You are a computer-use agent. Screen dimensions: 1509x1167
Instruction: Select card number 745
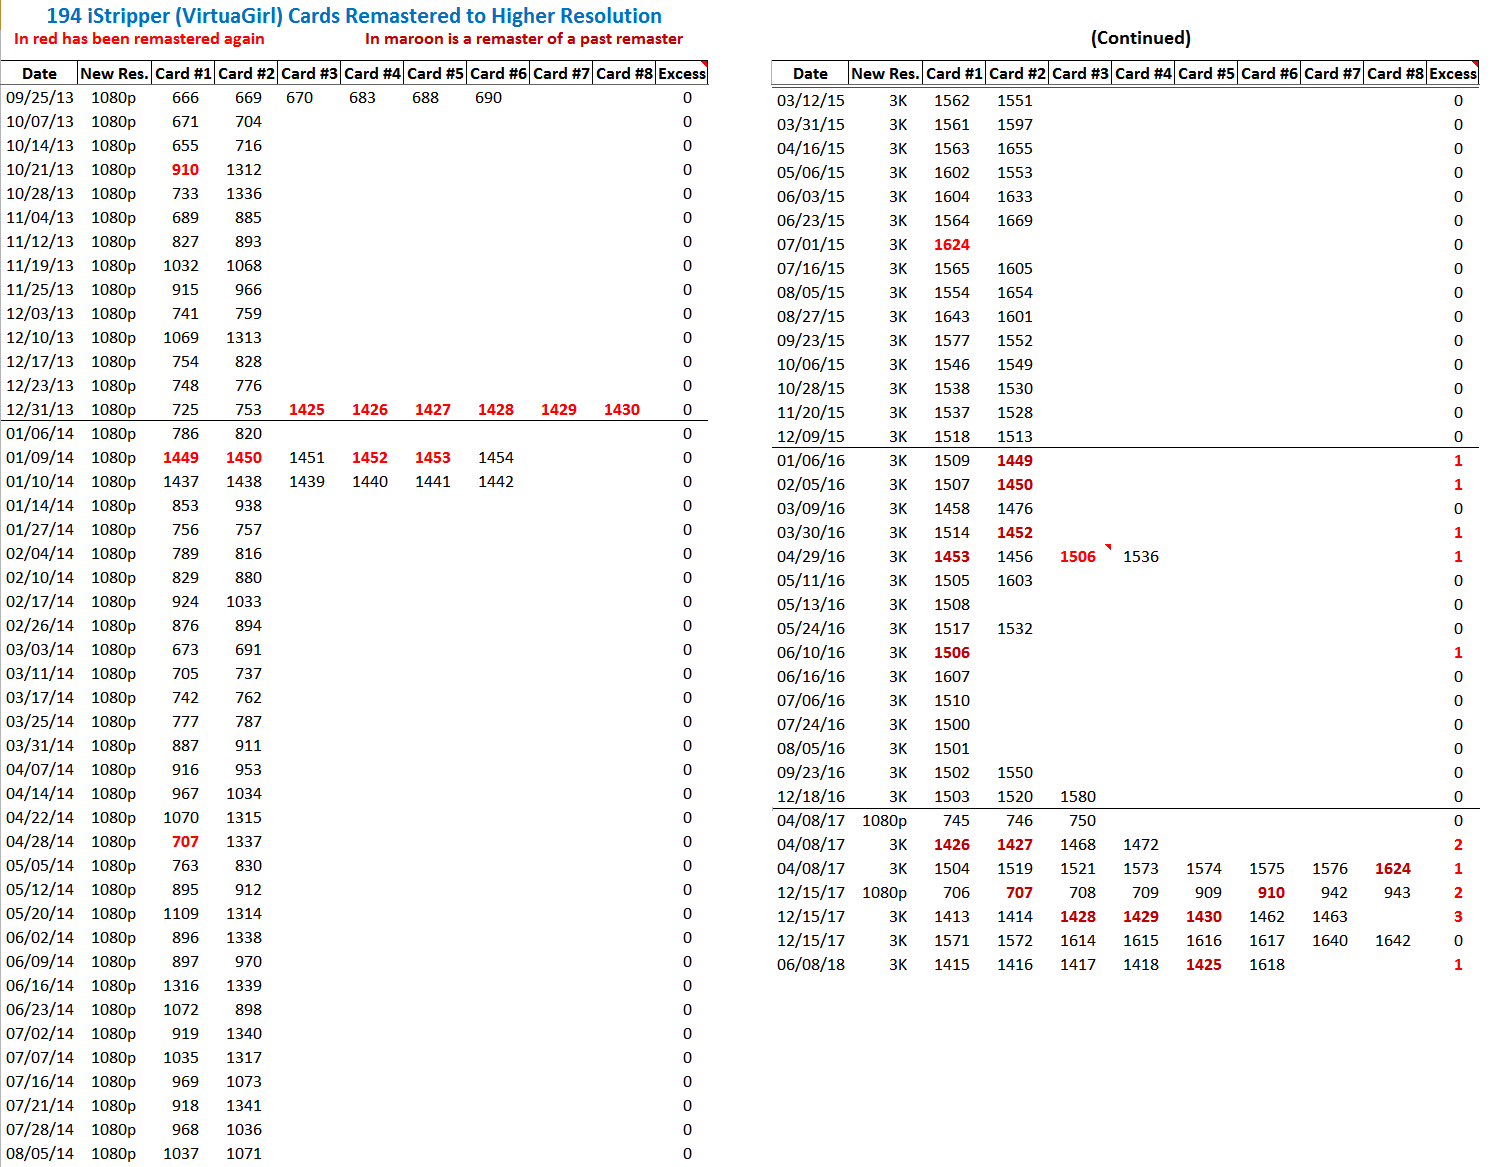pos(956,821)
